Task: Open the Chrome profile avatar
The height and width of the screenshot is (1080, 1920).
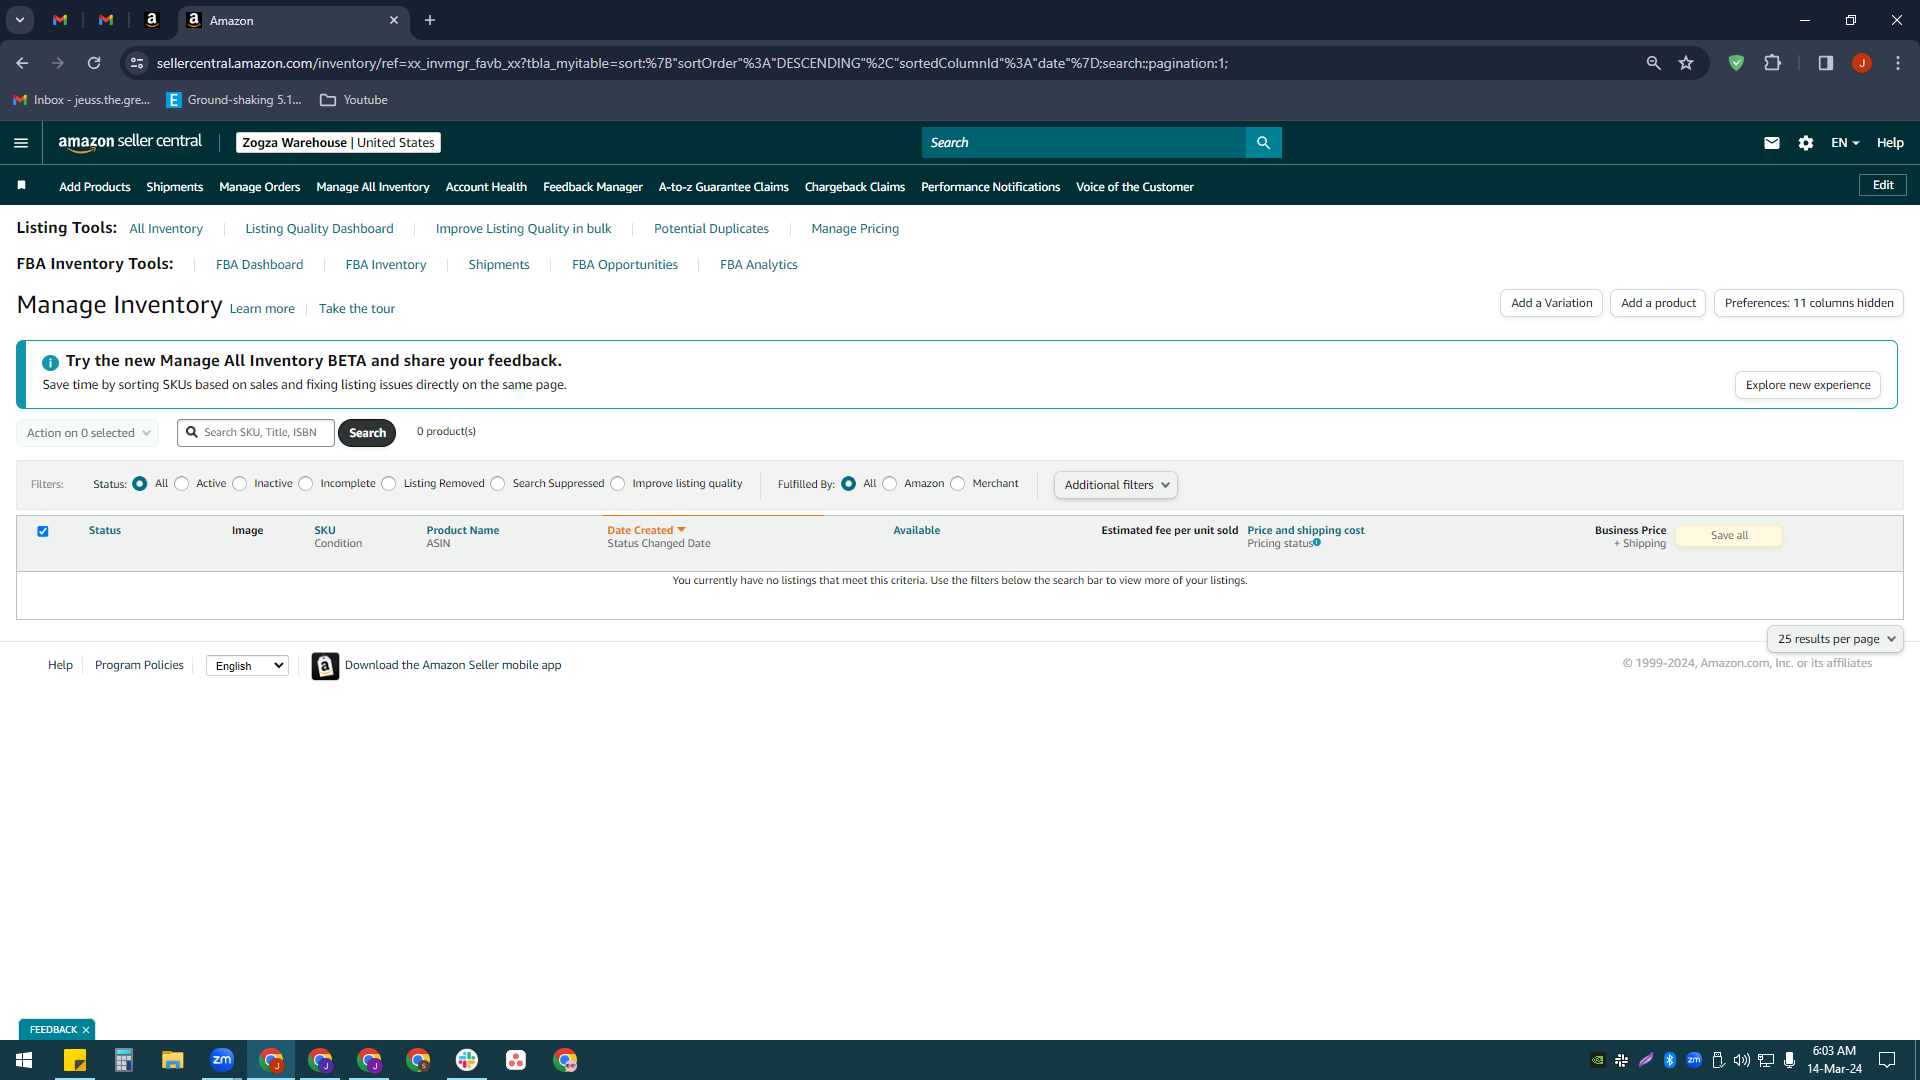Action: pyautogui.click(x=1862, y=63)
